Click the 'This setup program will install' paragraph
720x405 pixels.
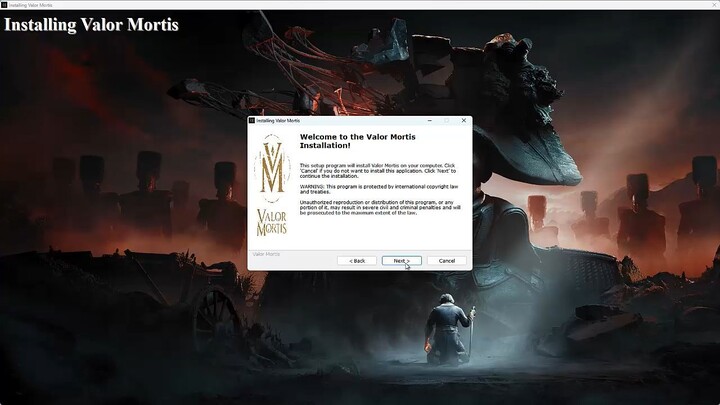pyautogui.click(x=377, y=170)
